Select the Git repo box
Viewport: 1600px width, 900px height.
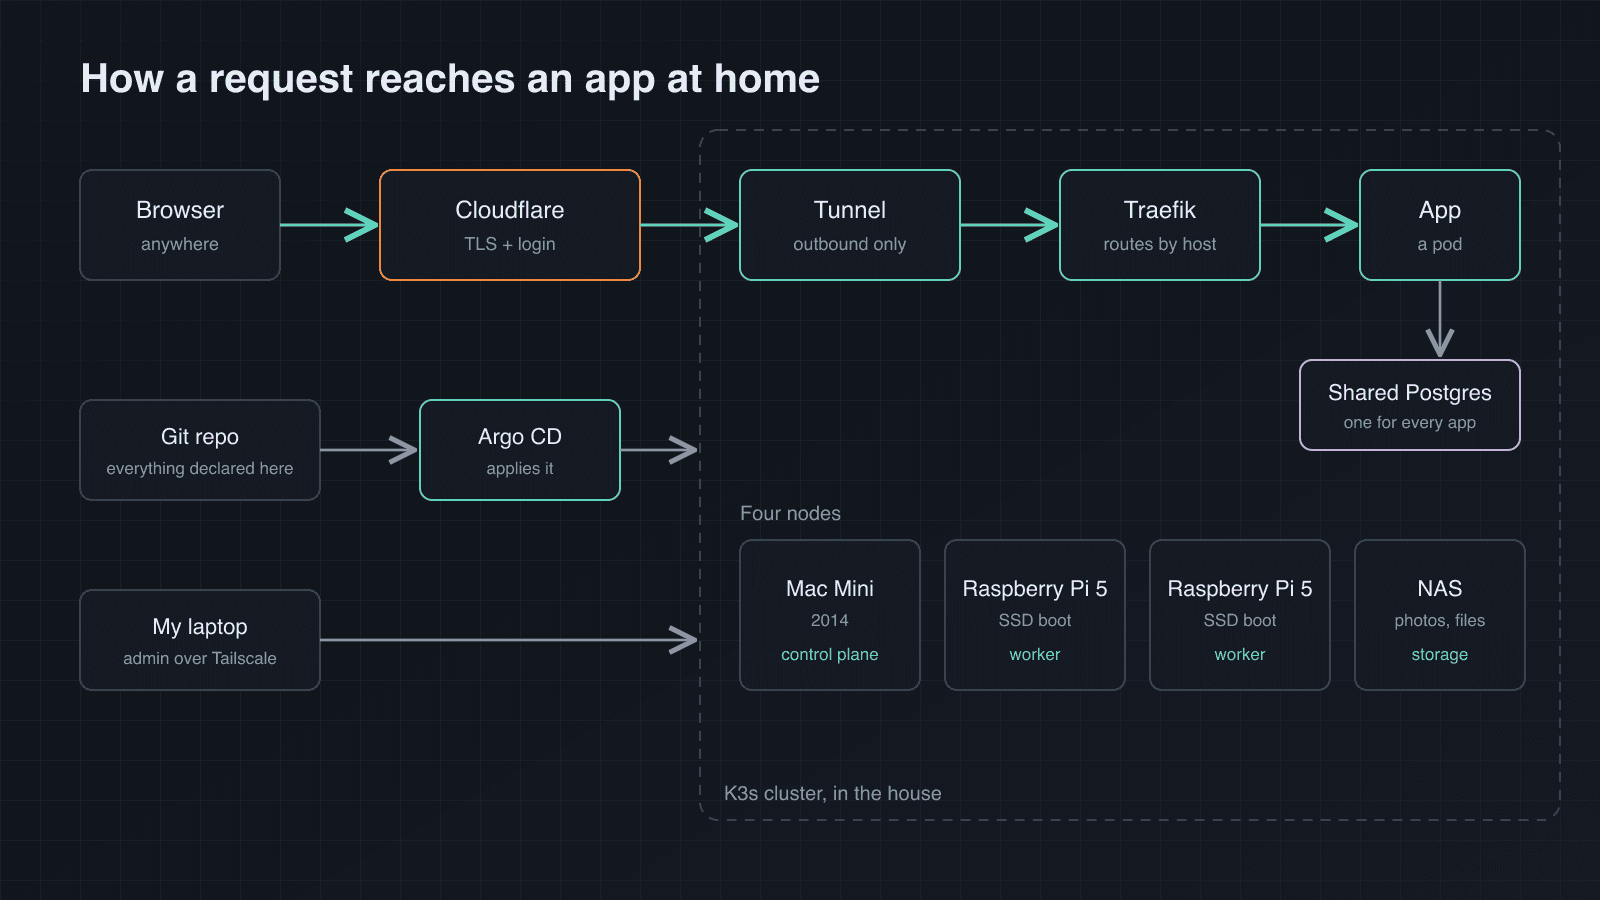(200, 450)
